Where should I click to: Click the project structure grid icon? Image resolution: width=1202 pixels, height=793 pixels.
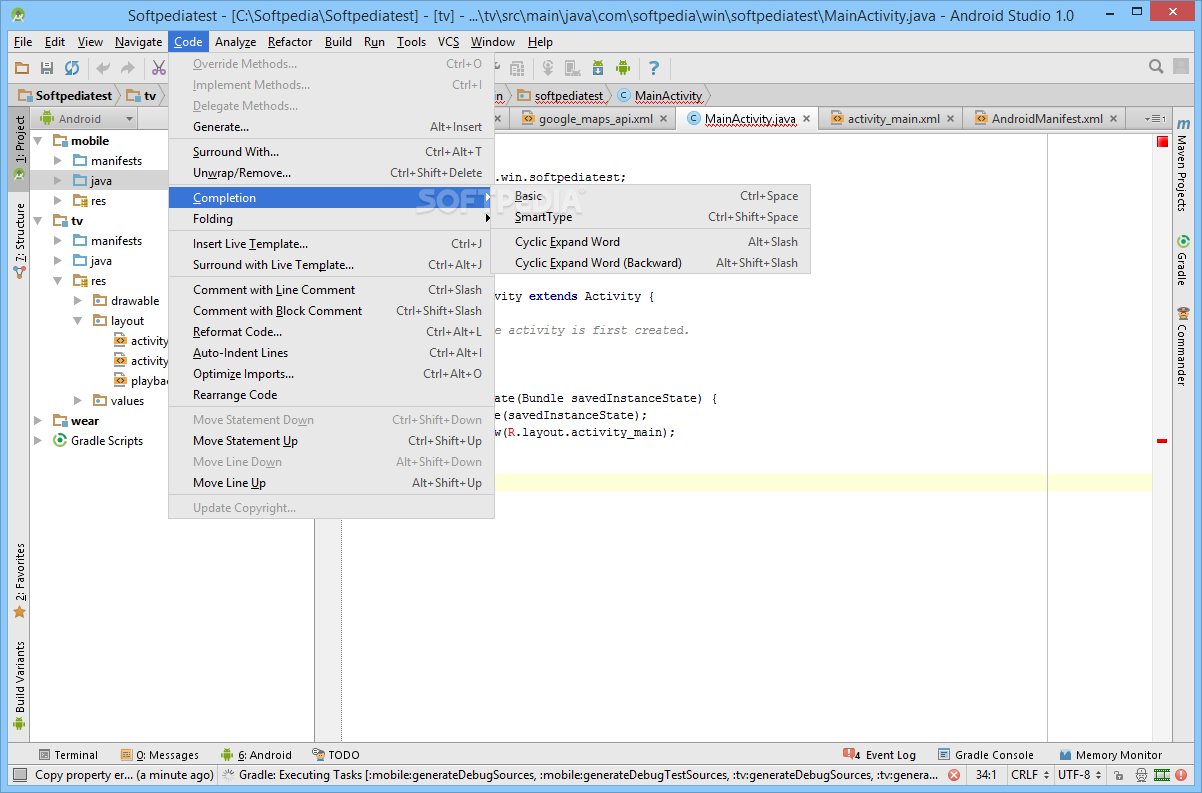517,68
